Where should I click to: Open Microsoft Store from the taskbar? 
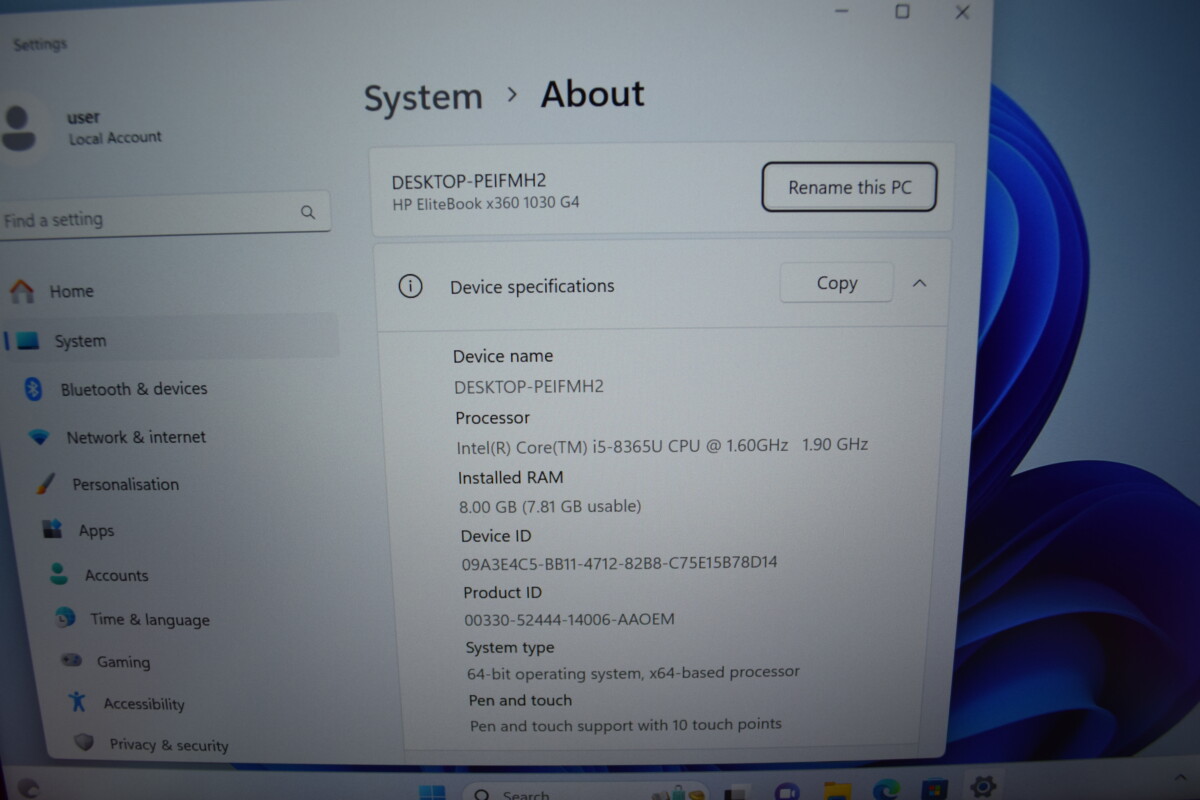934,789
